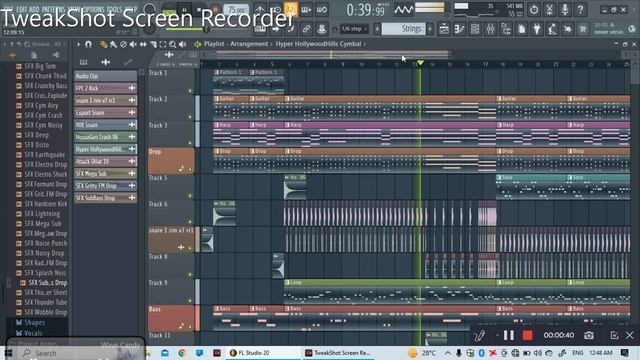This screenshot has width=640, height=360.
Task: Select the Audio Clip entry in picker
Action: coord(105,76)
